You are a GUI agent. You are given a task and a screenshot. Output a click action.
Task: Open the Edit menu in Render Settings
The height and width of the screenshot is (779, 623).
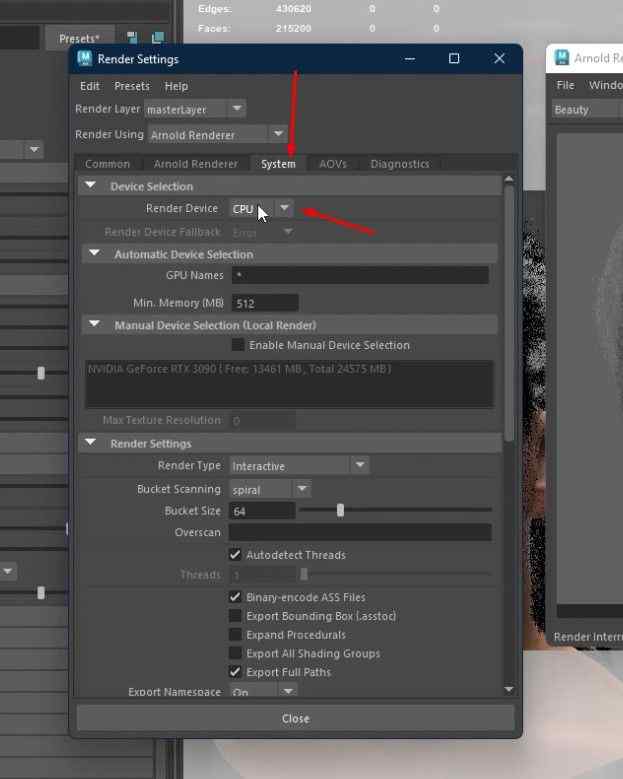point(90,86)
